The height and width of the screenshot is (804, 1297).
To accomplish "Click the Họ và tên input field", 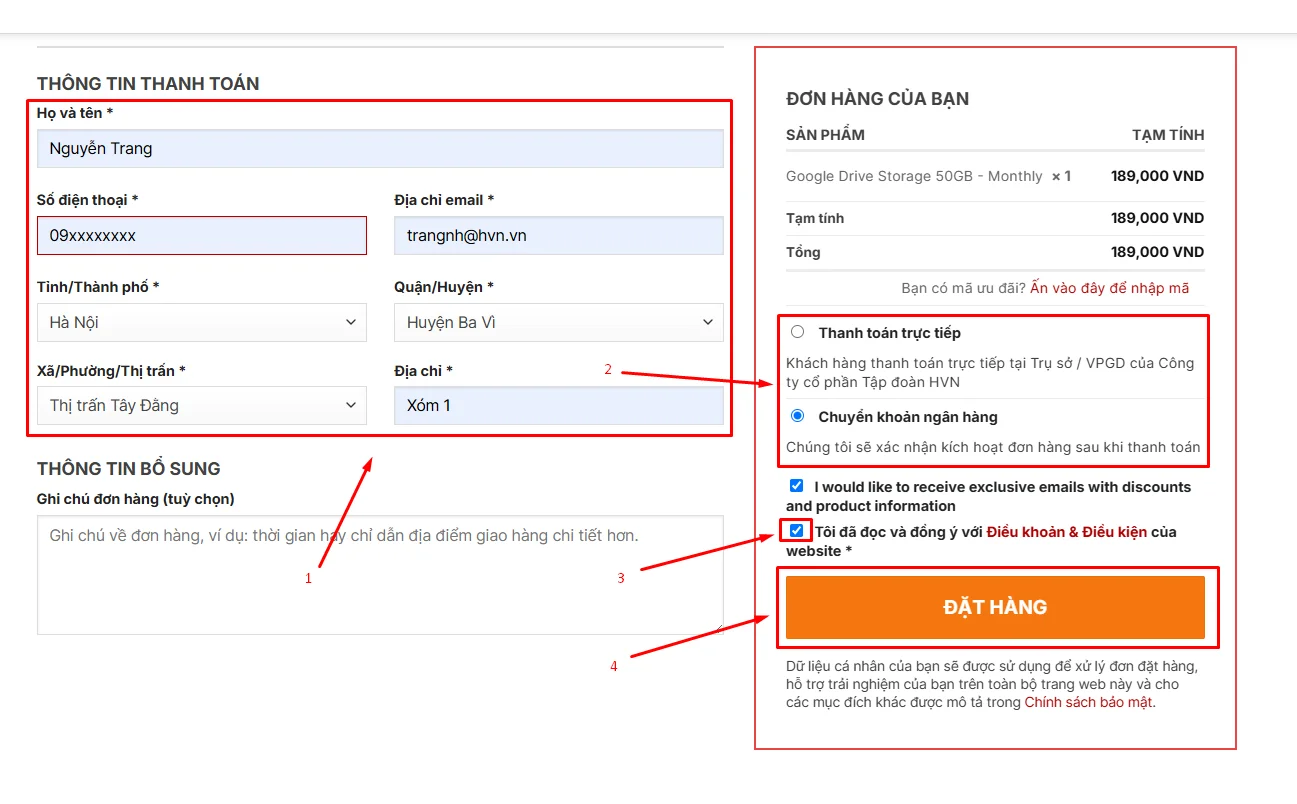I will pyautogui.click(x=380, y=149).
